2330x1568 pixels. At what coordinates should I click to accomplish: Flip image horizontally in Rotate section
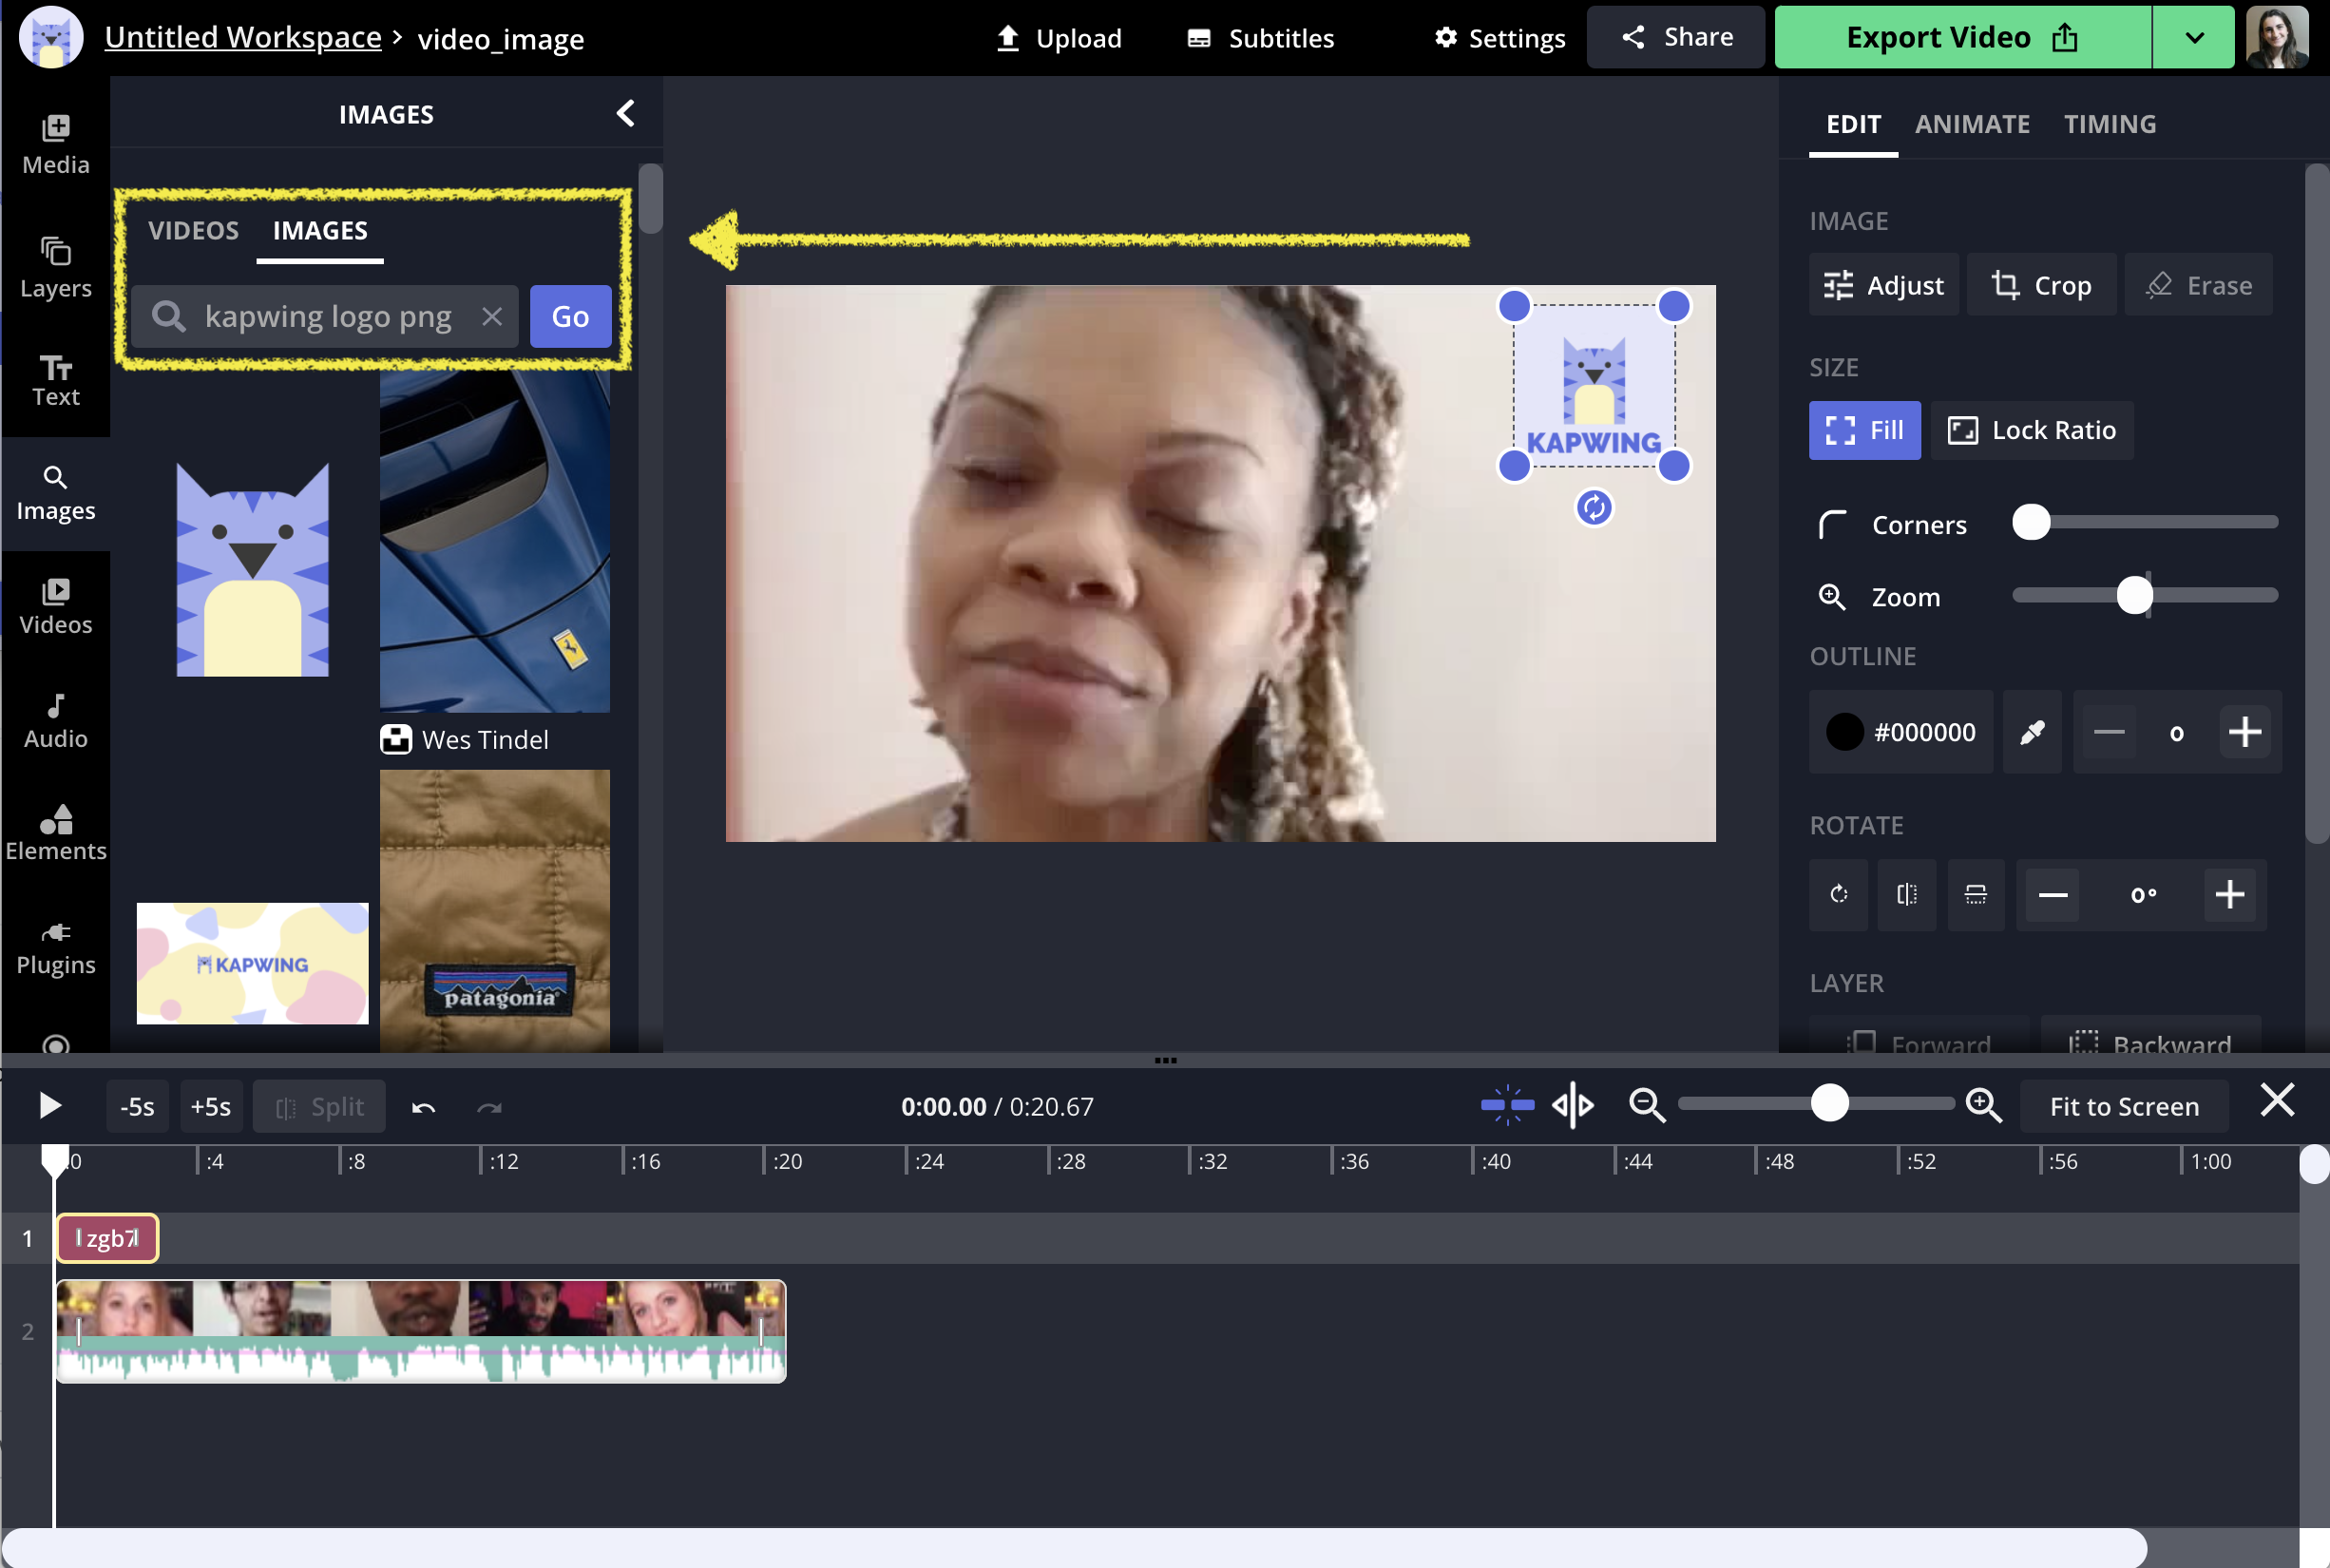point(1906,894)
